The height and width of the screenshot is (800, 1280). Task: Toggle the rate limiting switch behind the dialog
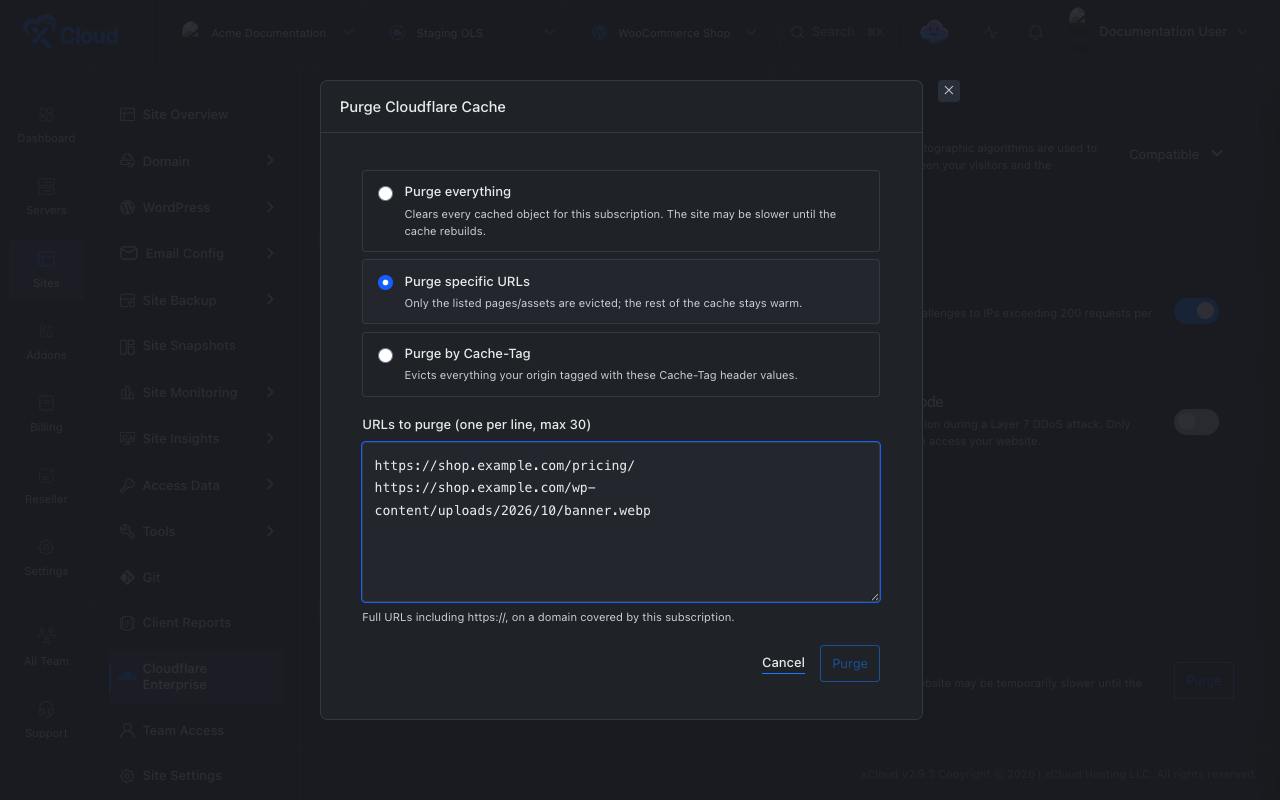(x=1196, y=311)
